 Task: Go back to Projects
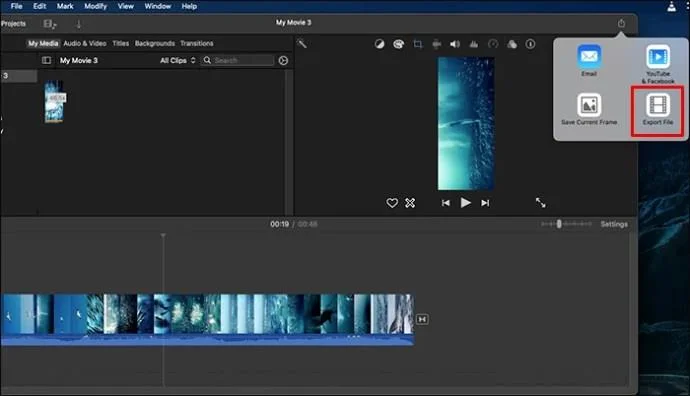tap(13, 24)
